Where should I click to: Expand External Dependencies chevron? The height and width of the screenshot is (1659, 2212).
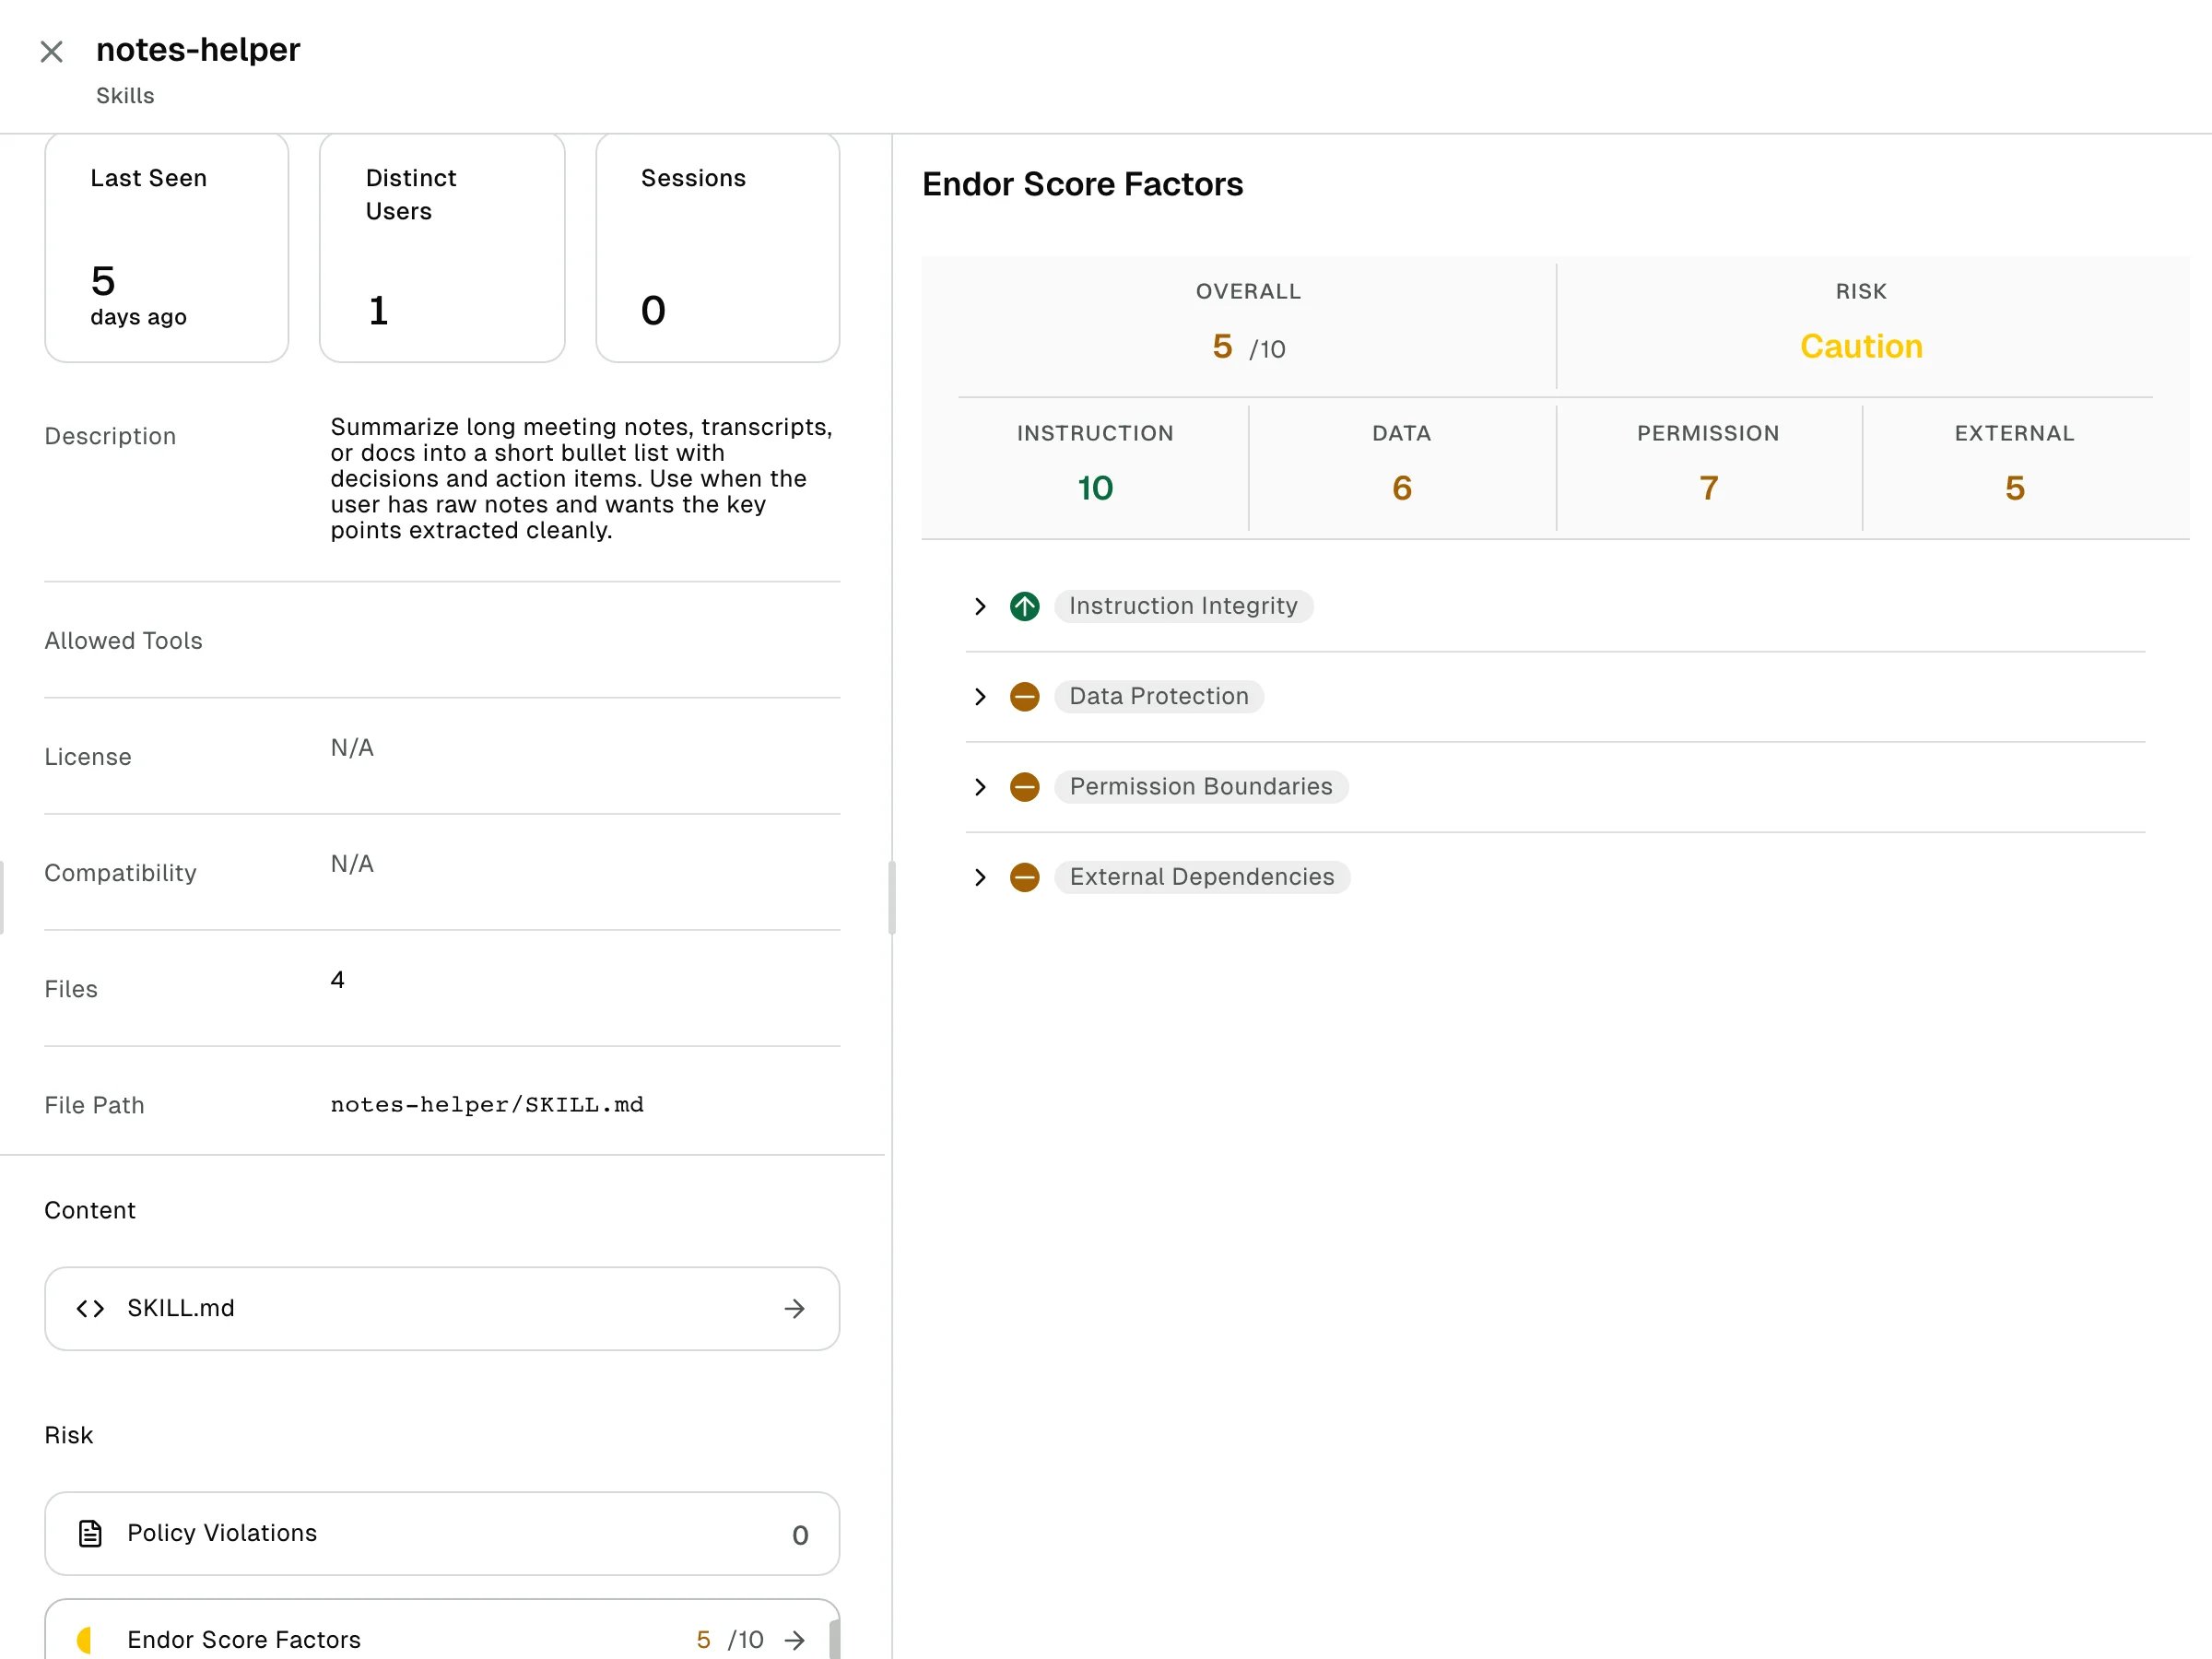click(x=980, y=877)
